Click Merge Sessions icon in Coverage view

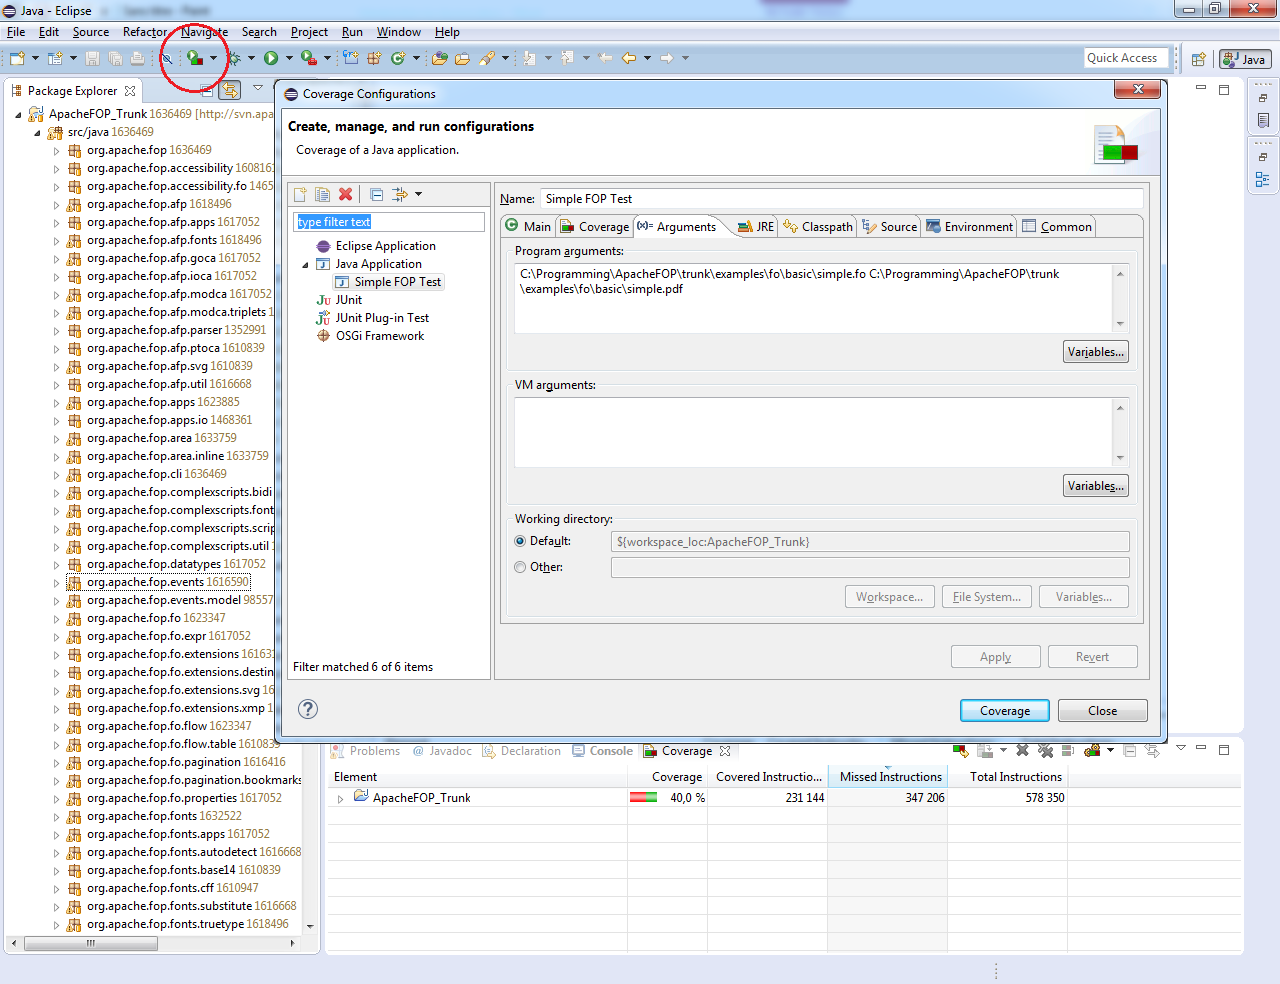1068,750
